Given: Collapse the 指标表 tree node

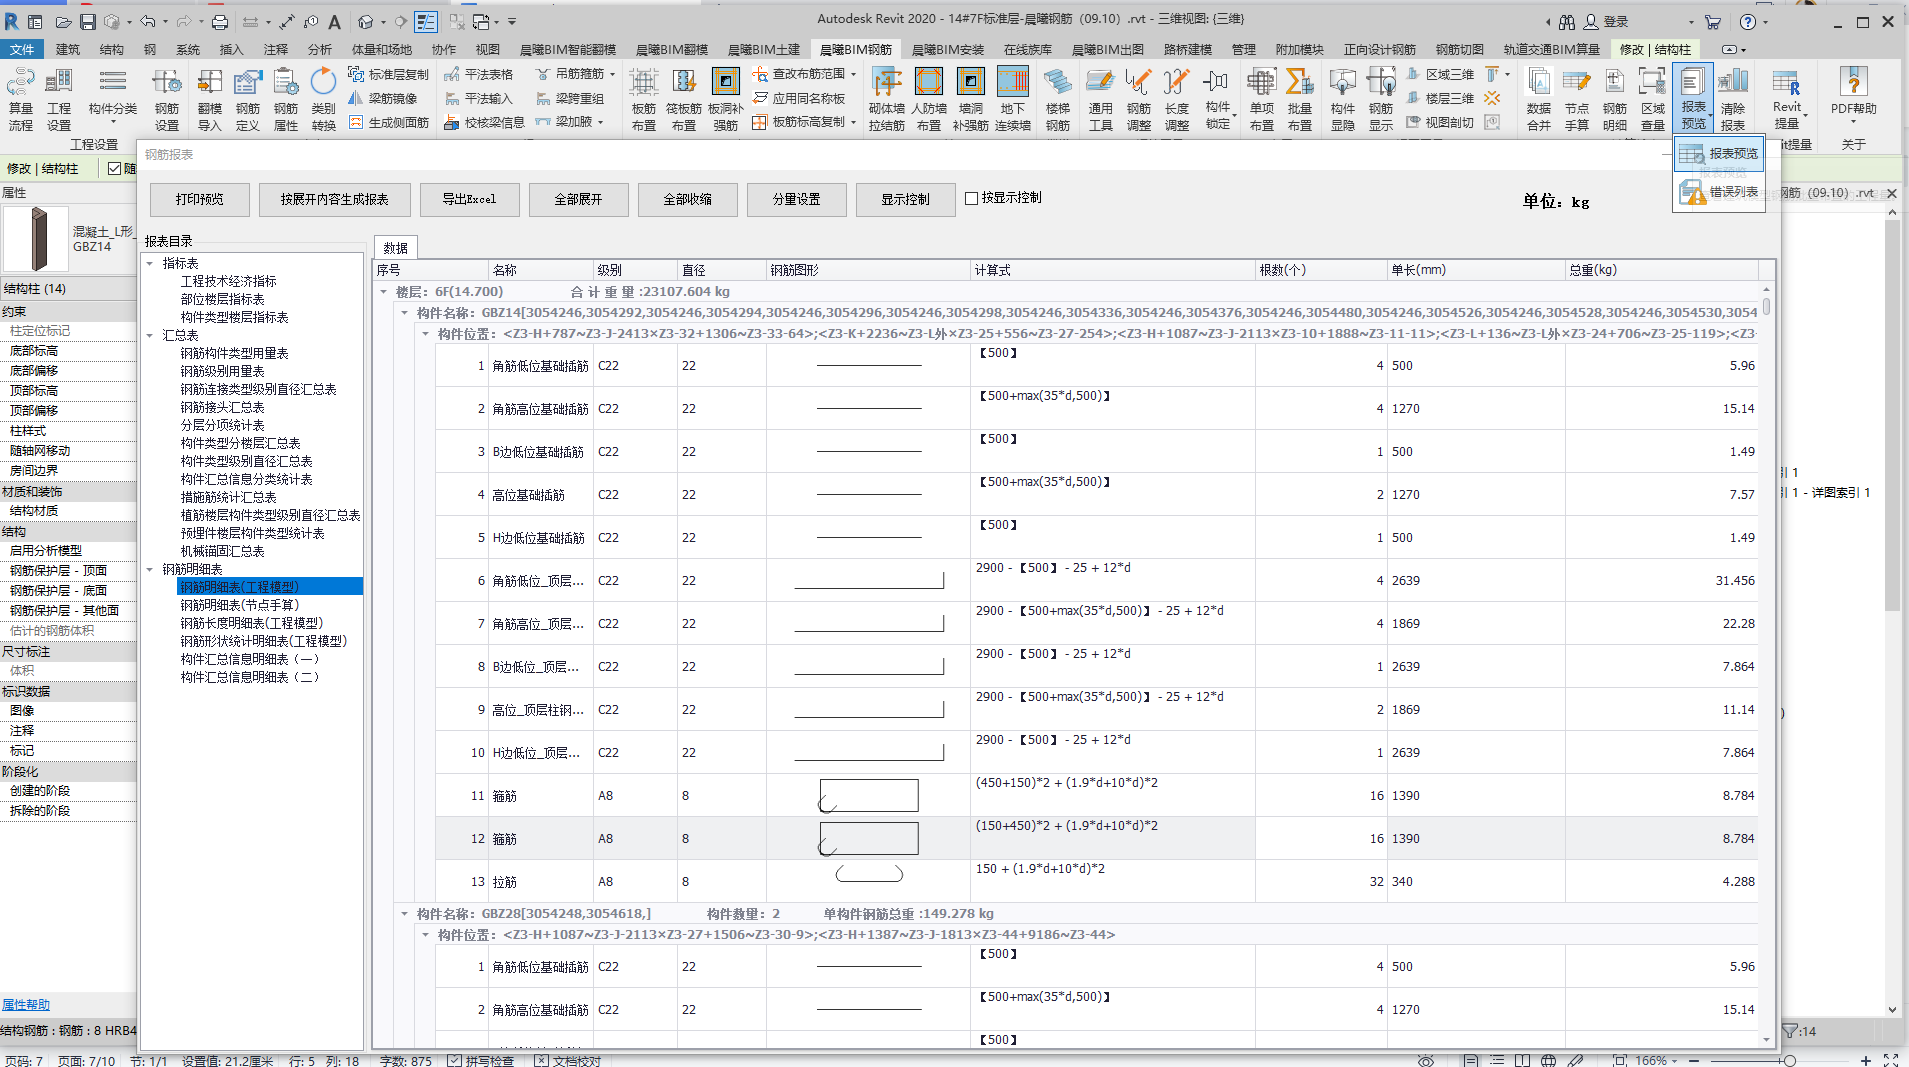Looking at the screenshot, I should pos(150,263).
